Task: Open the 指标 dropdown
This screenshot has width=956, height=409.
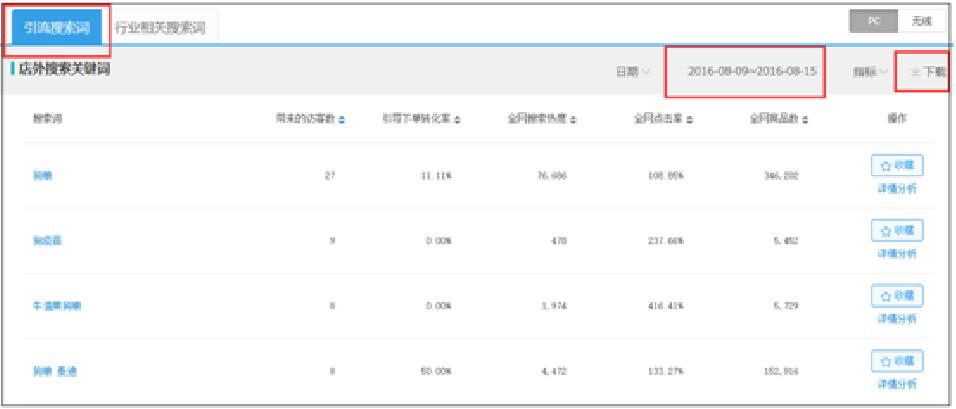Action: pyautogui.click(x=870, y=72)
